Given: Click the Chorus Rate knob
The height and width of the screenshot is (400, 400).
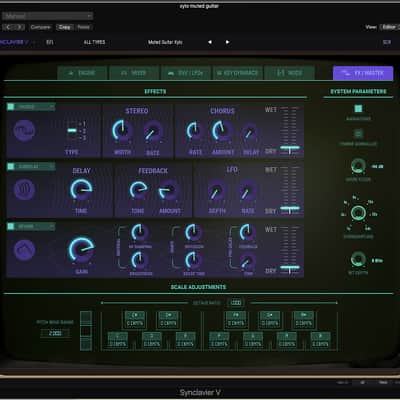Looking at the screenshot, I should 195,130.
